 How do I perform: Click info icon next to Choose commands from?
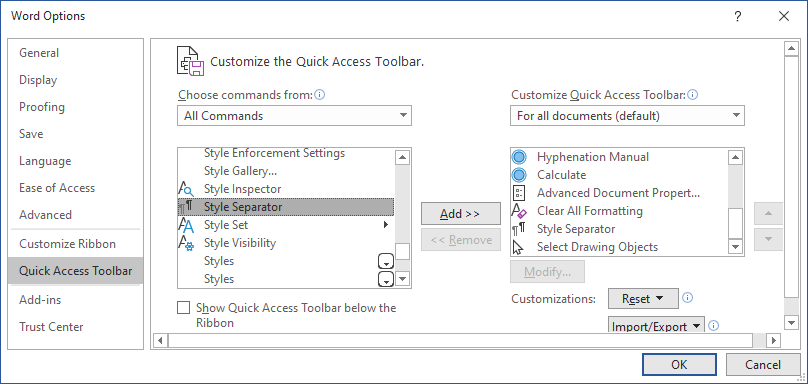[x=320, y=95]
